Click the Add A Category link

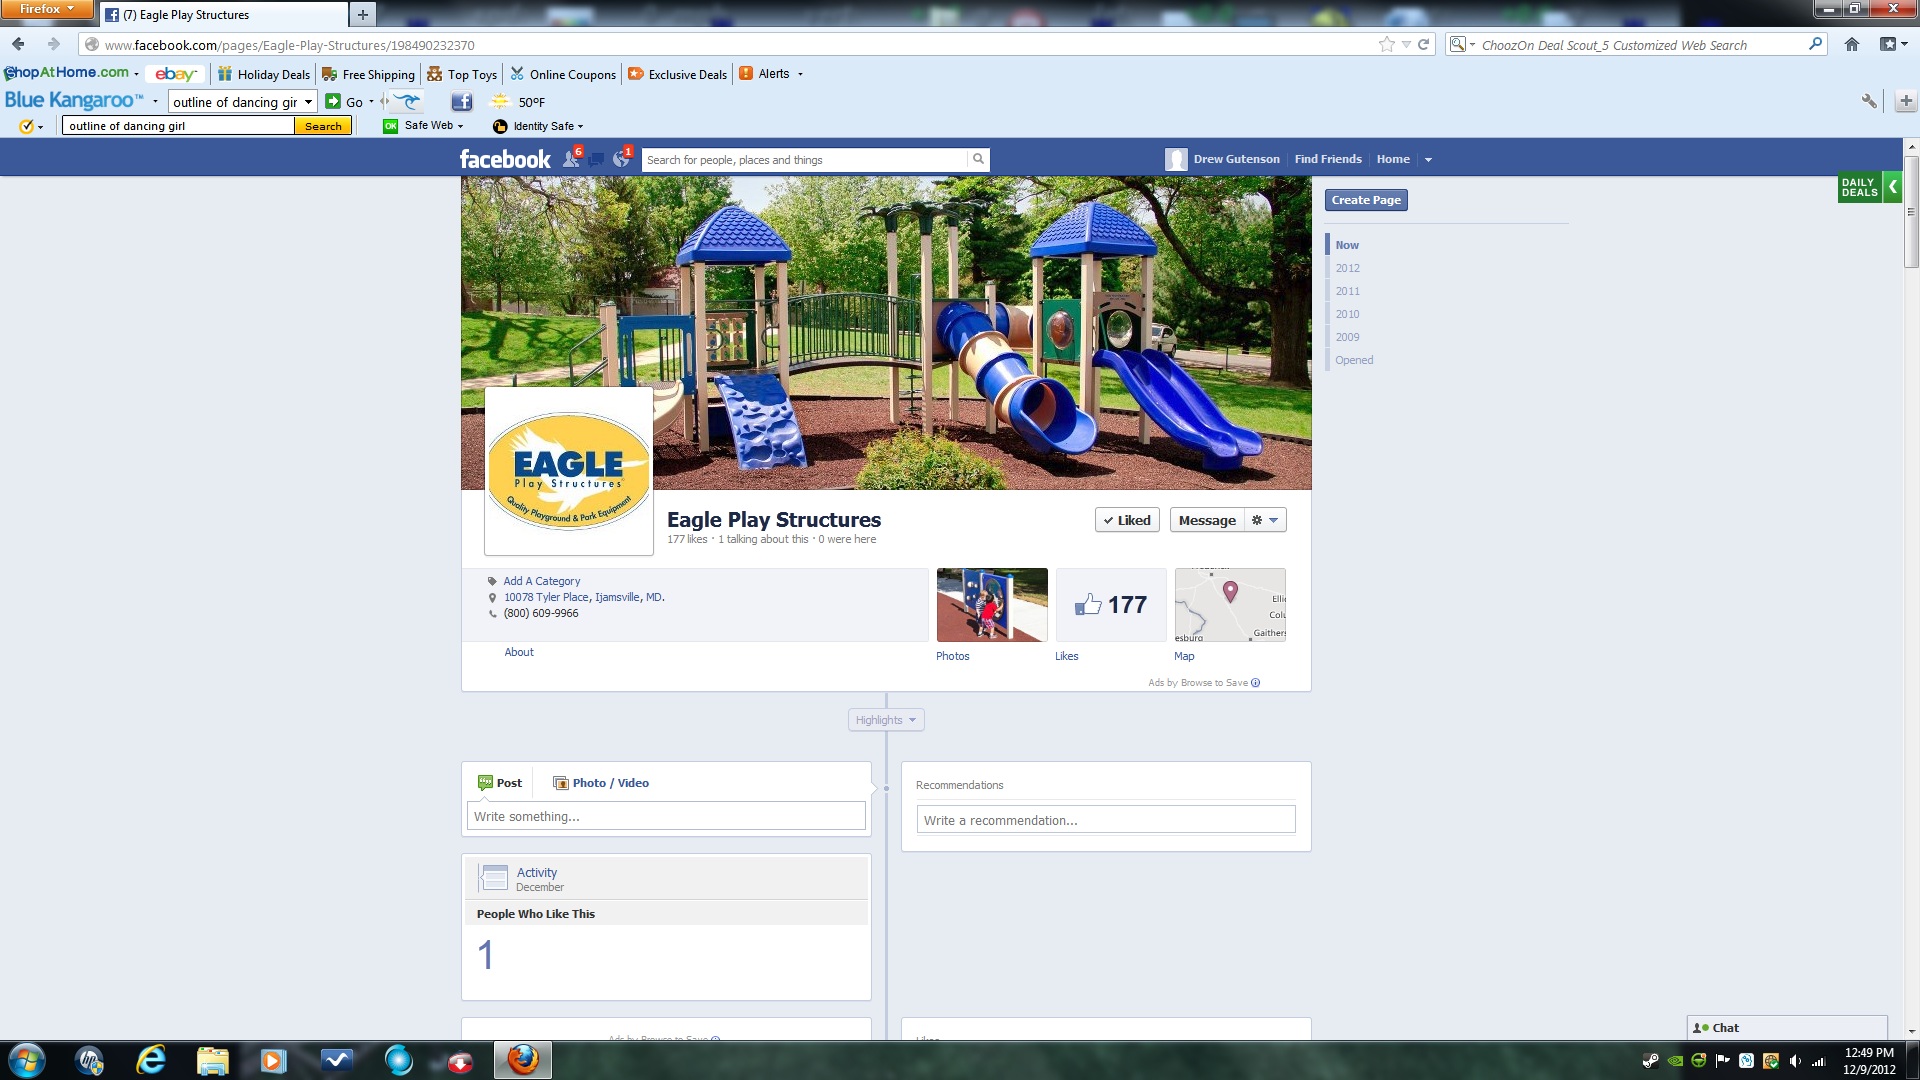(541, 581)
